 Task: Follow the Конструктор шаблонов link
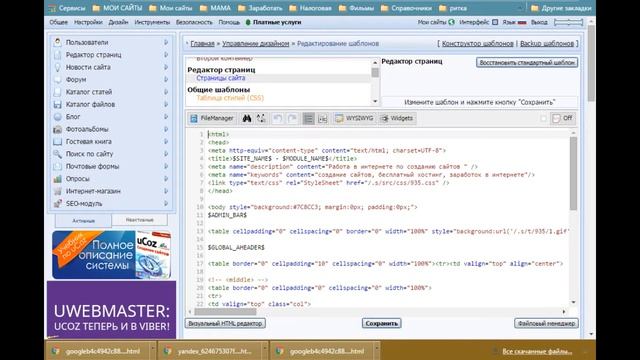pyautogui.click(x=478, y=43)
